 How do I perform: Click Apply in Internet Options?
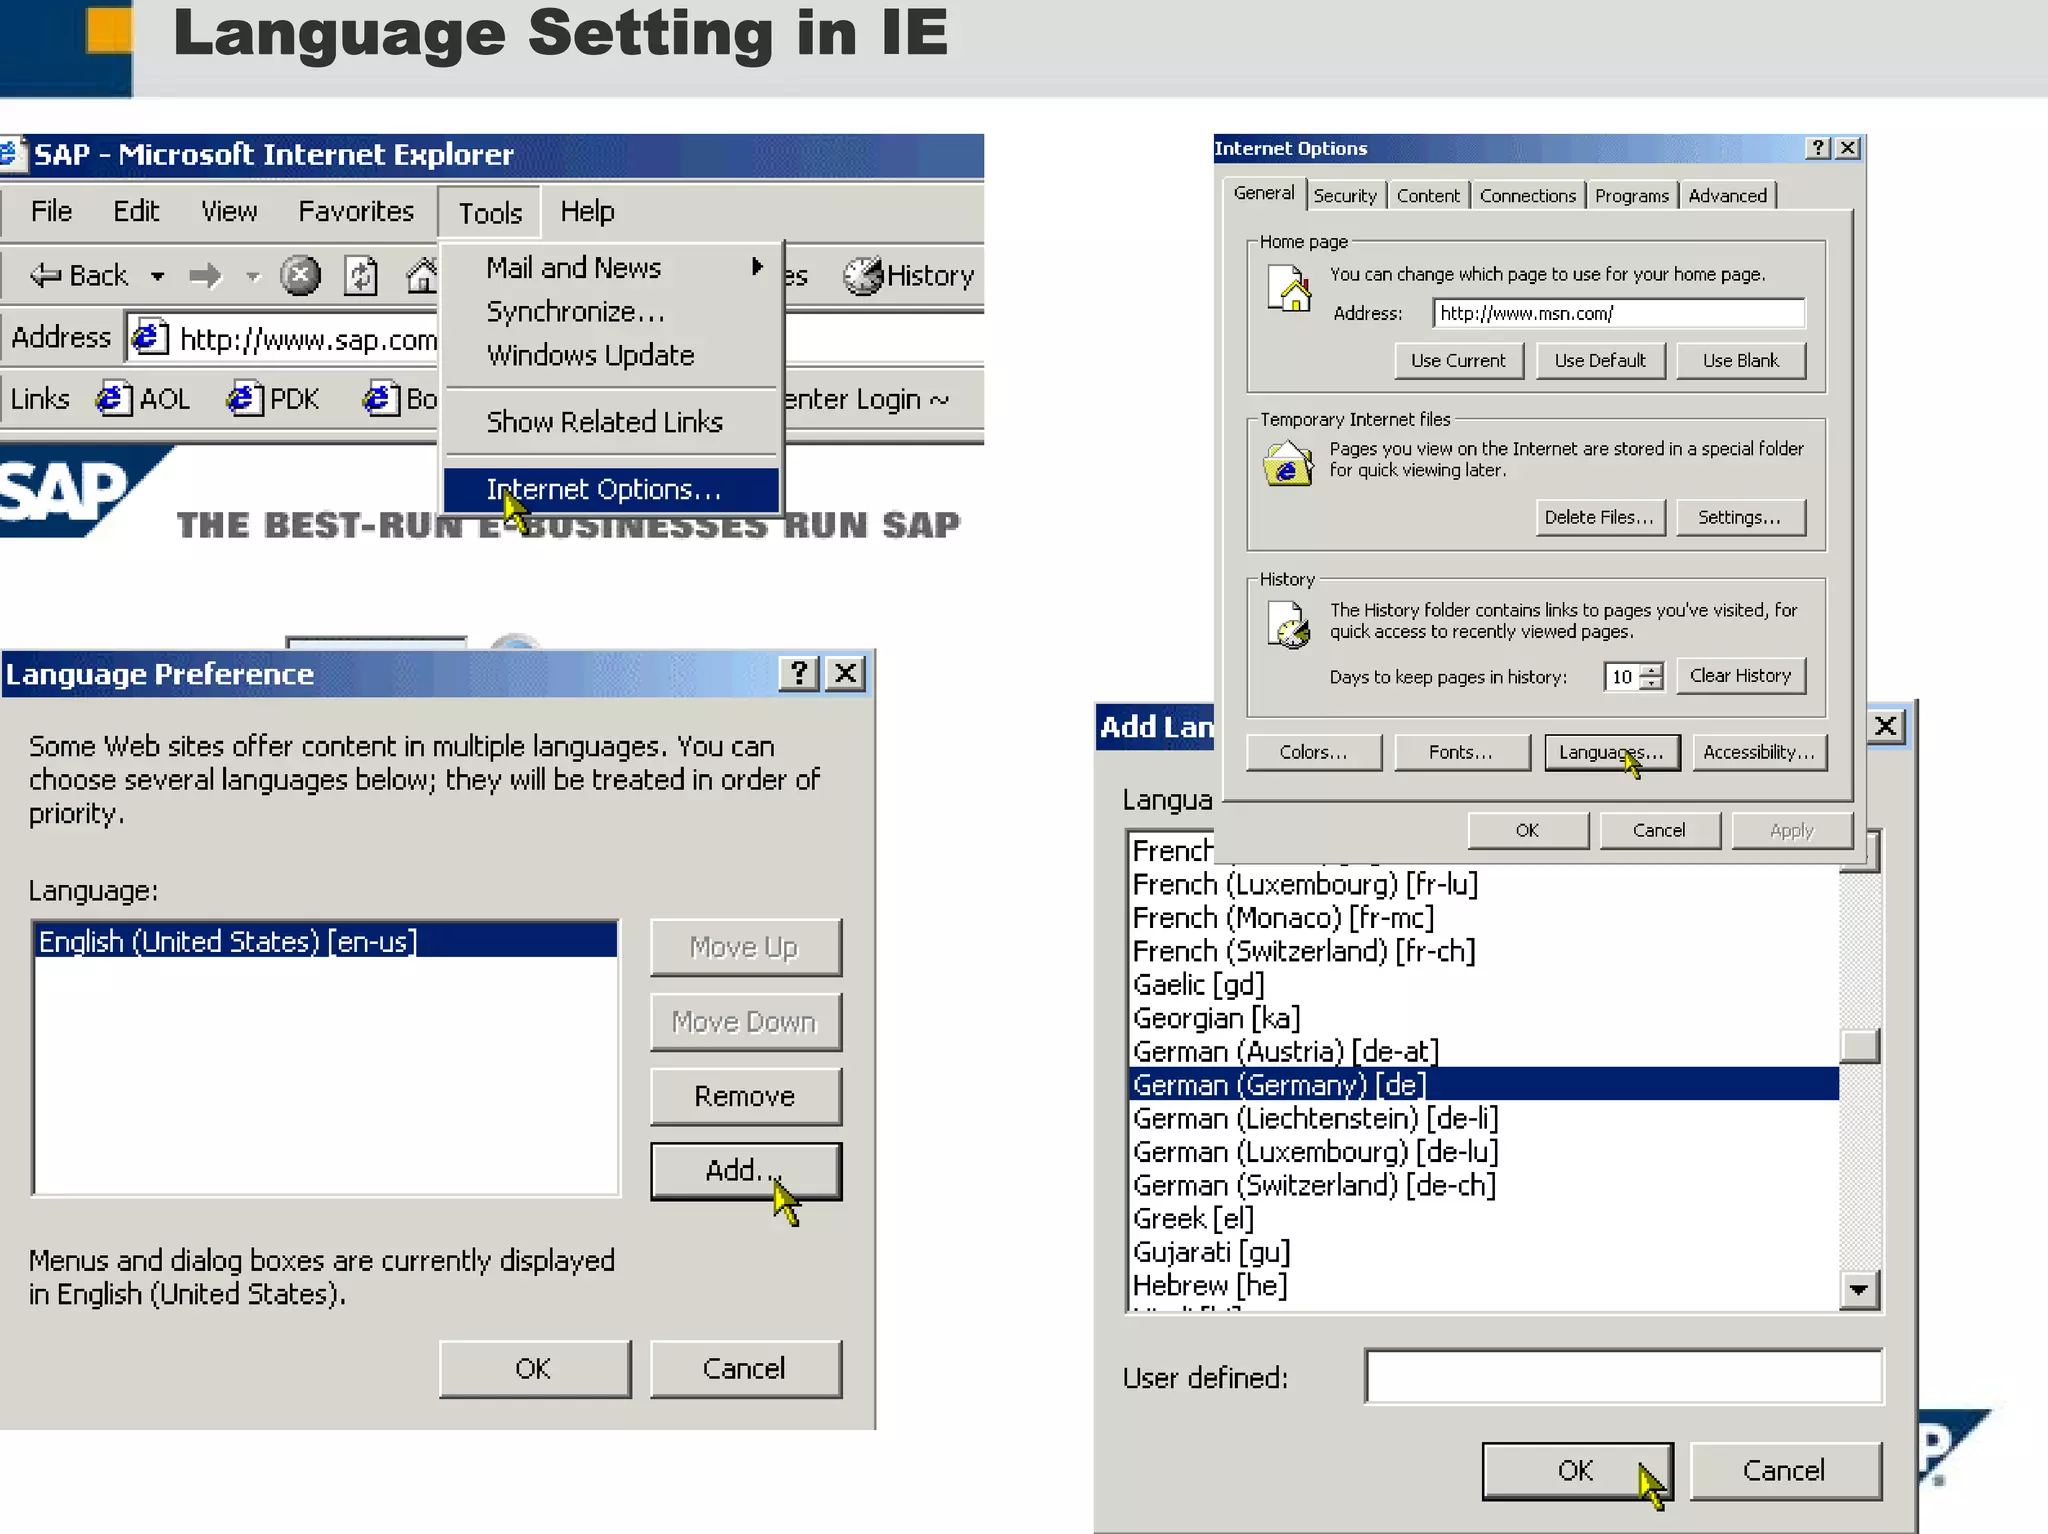(x=1791, y=831)
